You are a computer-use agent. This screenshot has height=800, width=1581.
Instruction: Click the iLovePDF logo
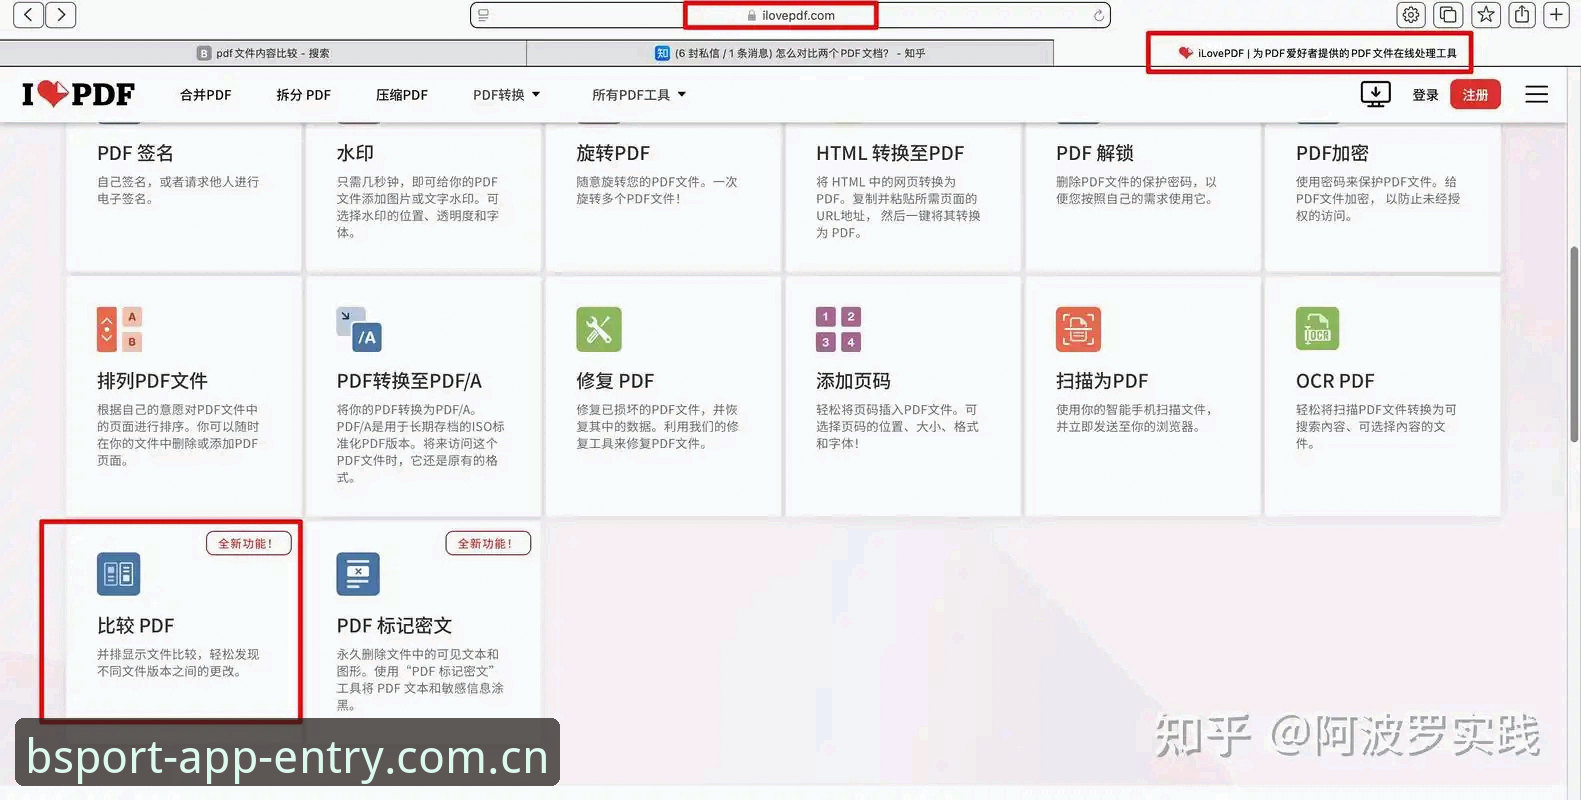[78, 94]
